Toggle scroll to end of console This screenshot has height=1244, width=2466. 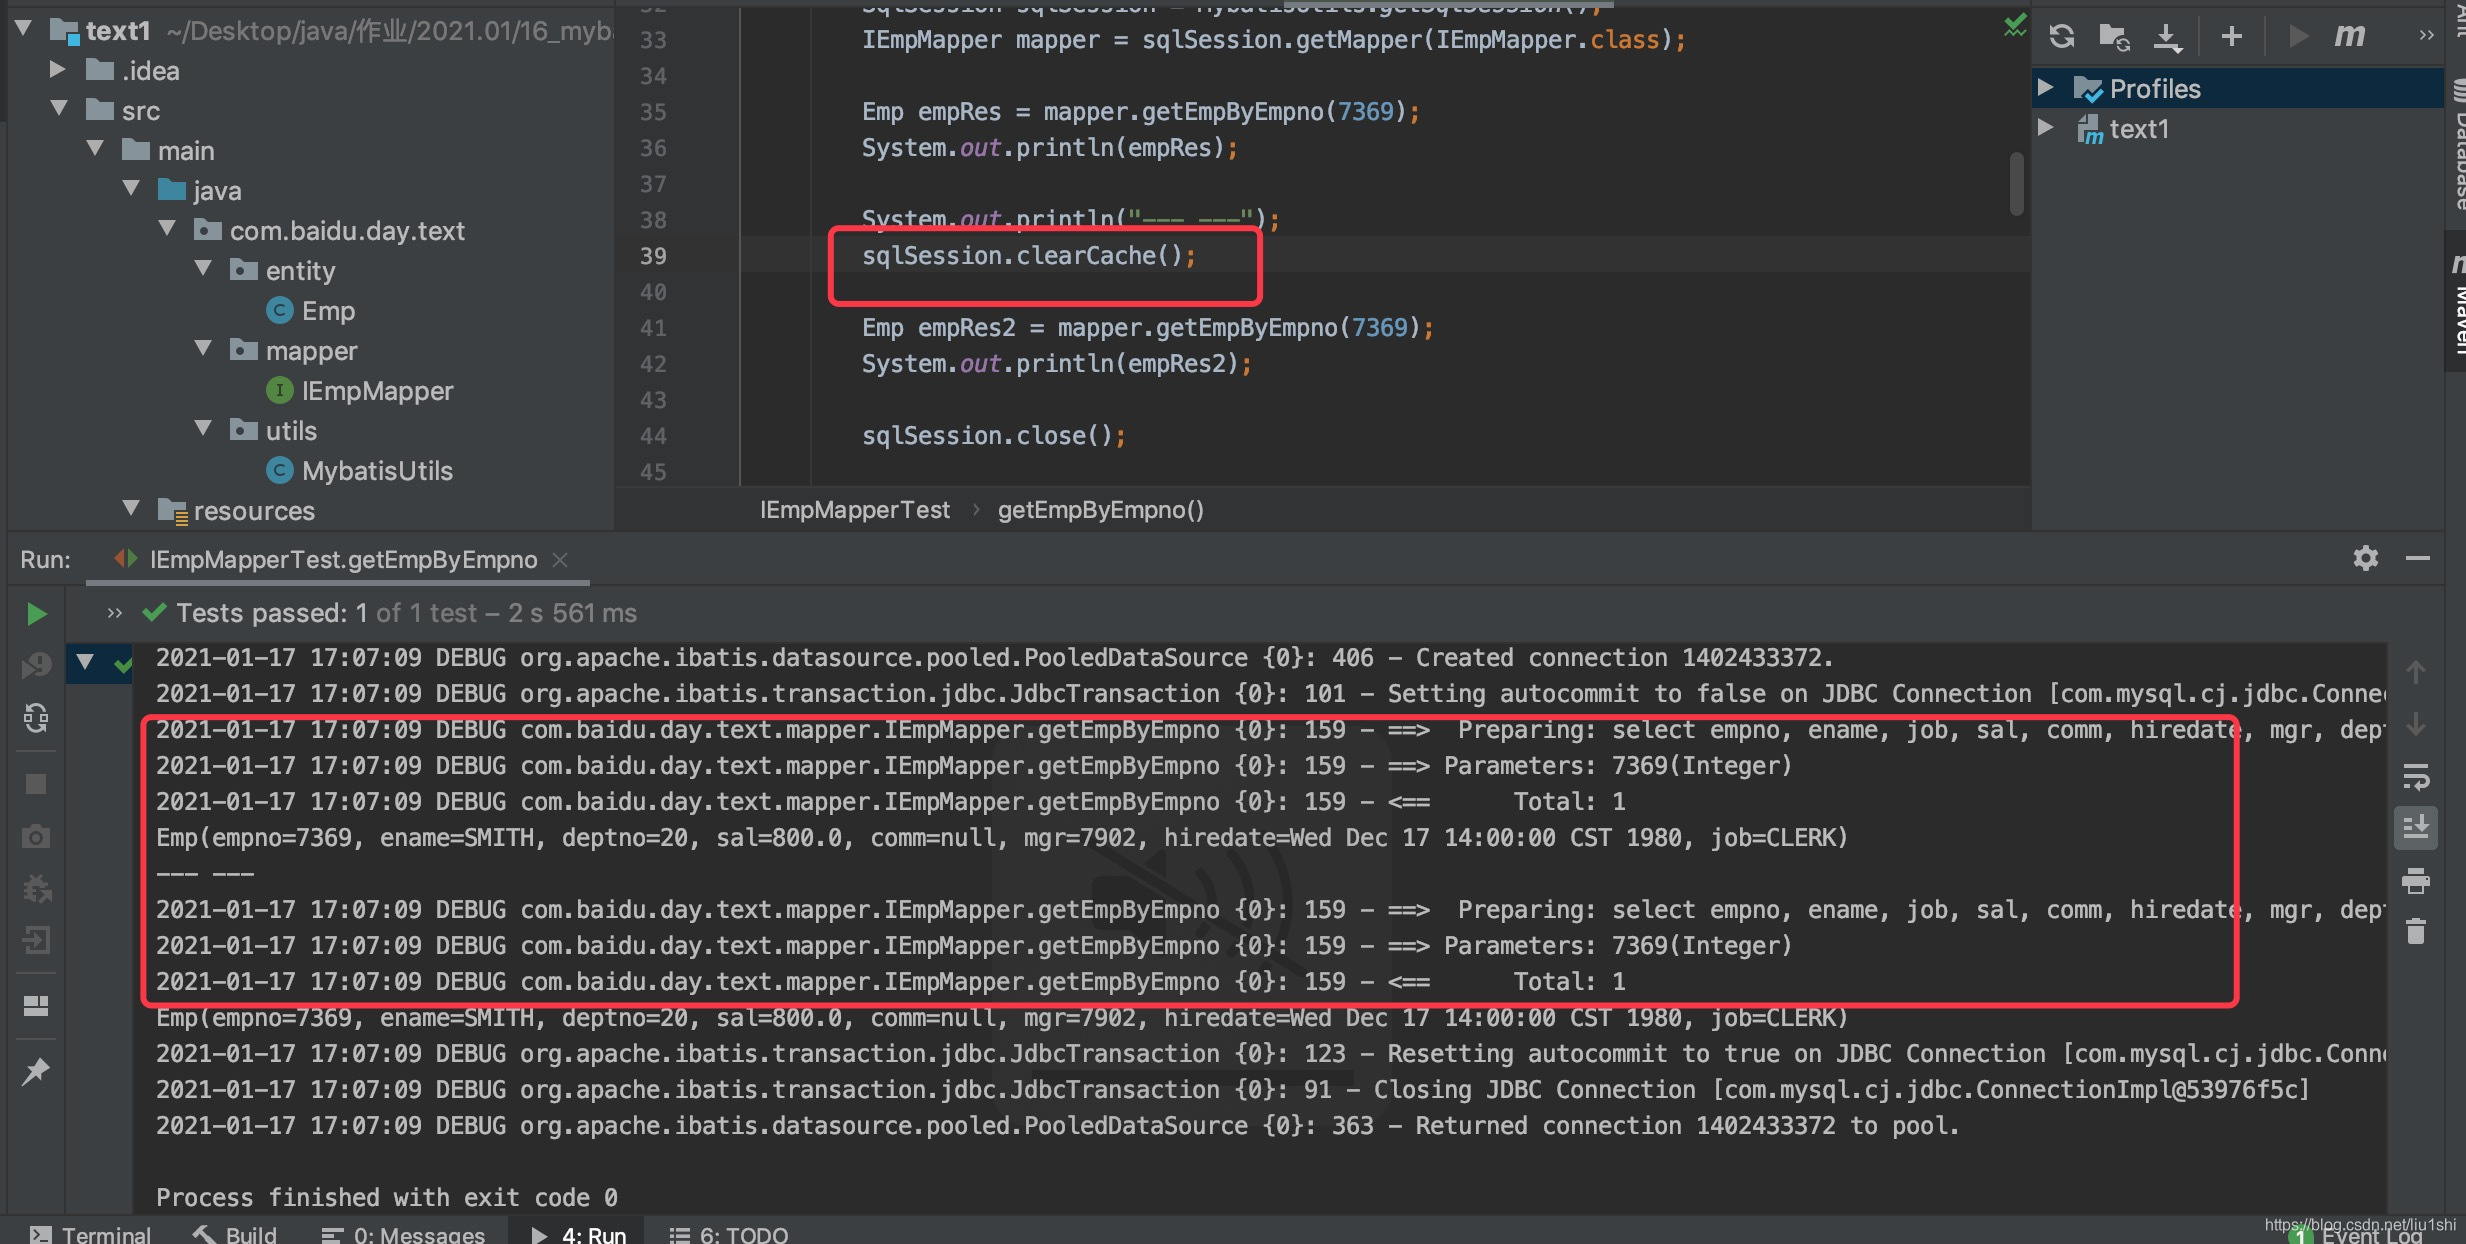(2415, 828)
